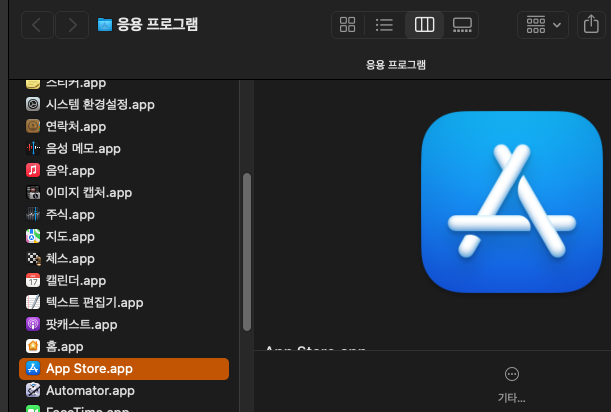This screenshot has height=412, width=611.
Task: Select the text 이미지 캡처.app
Action: point(89,193)
